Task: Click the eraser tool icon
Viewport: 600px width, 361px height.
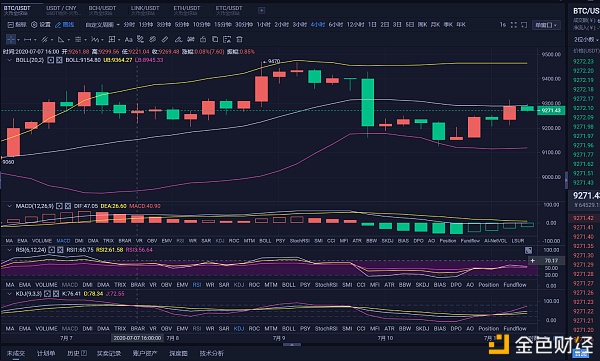Action: pos(178,39)
